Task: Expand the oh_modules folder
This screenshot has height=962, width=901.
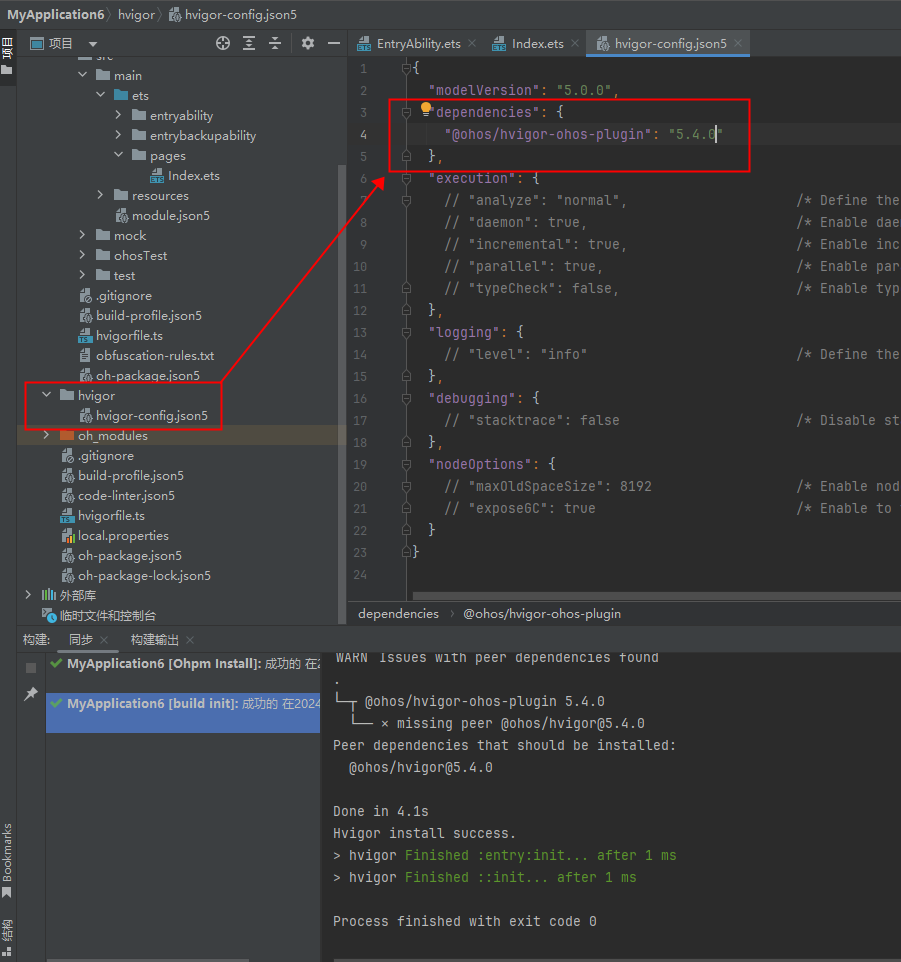Action: 45,435
